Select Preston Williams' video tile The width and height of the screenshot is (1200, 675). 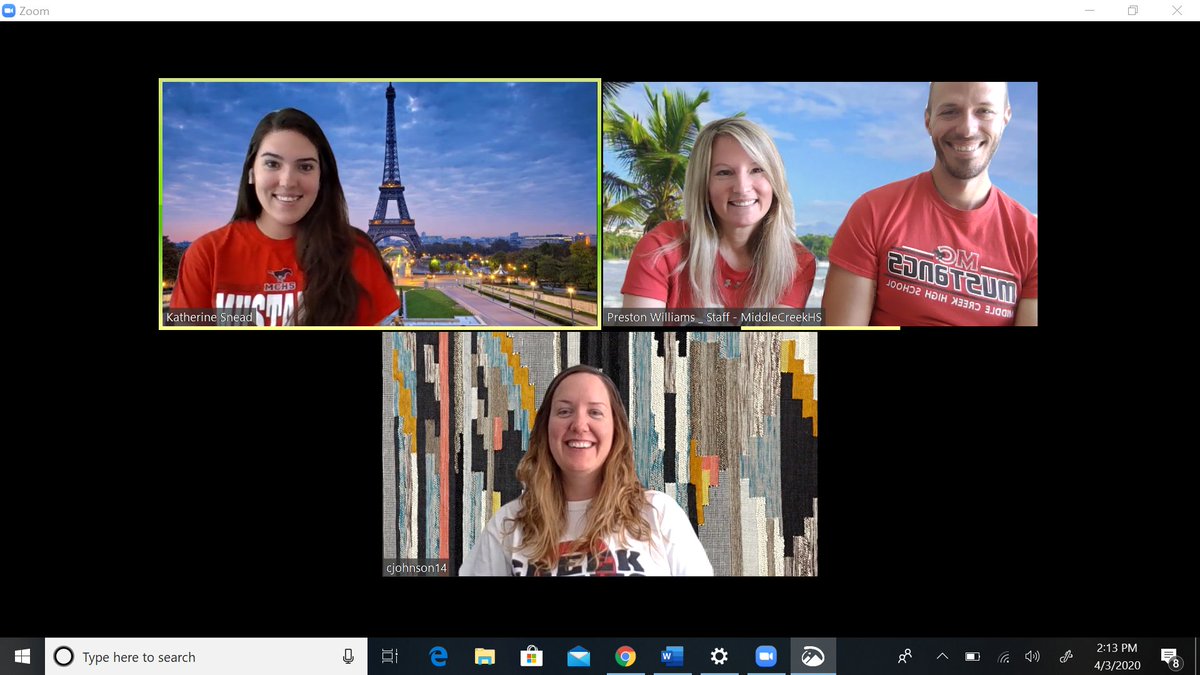click(820, 204)
